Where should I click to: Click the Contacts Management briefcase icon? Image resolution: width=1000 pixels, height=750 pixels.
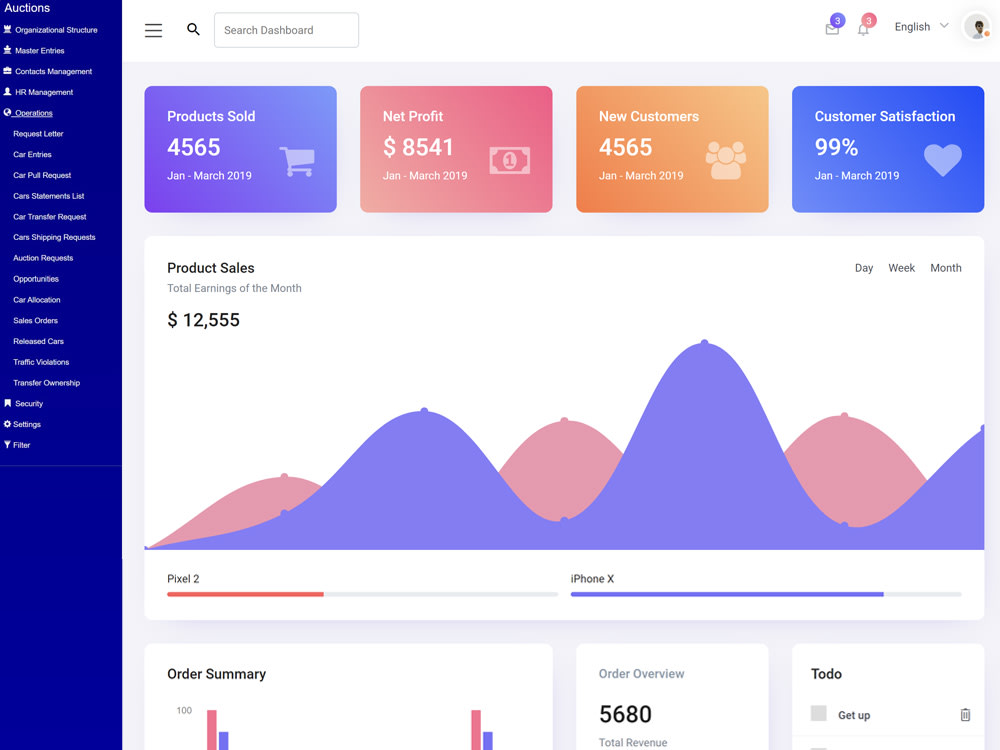click(8, 71)
